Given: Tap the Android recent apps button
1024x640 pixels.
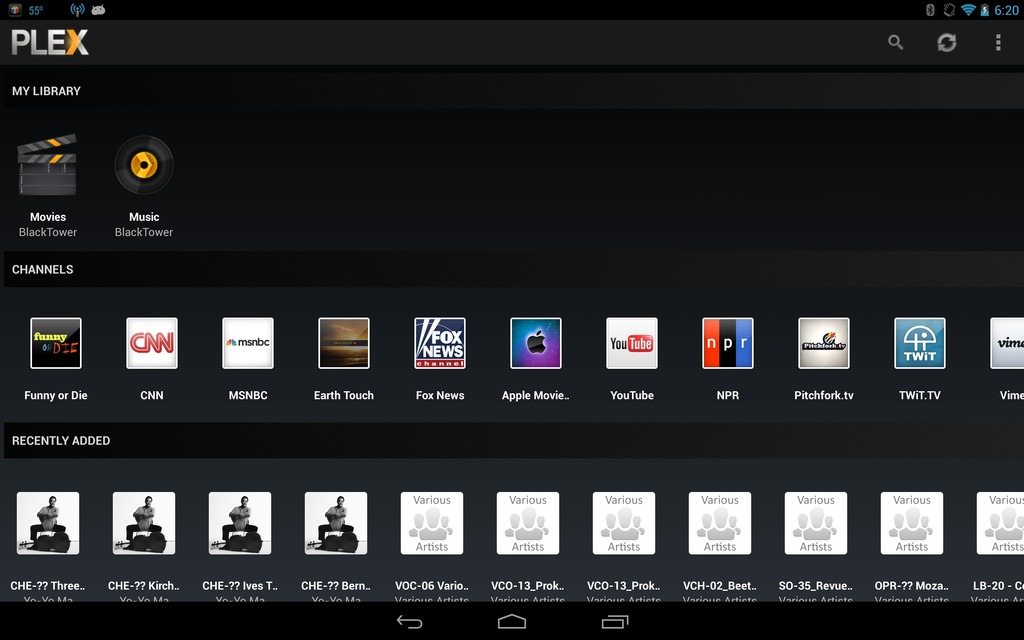Looking at the screenshot, I should pos(615,622).
